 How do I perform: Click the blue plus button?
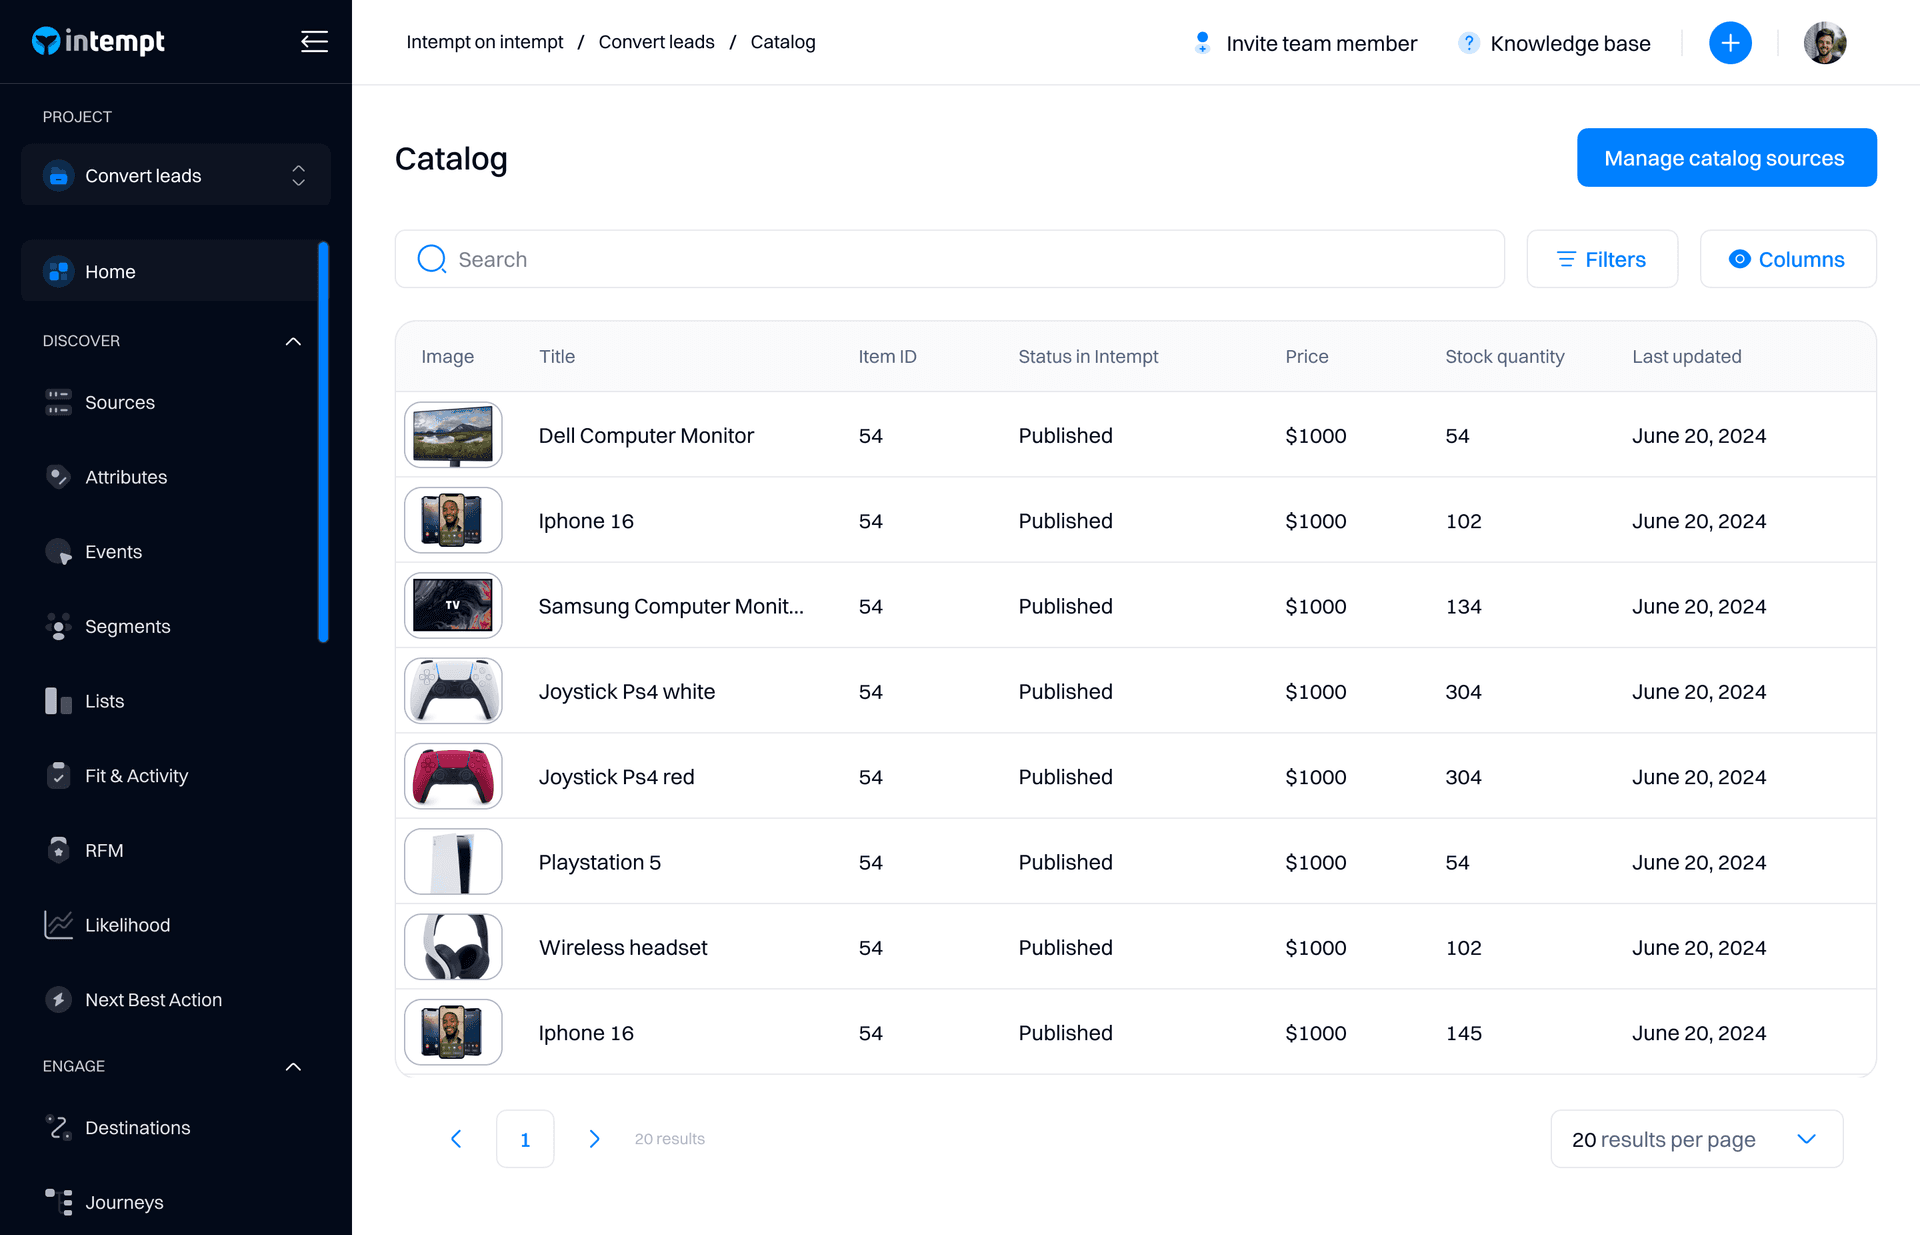point(1730,43)
